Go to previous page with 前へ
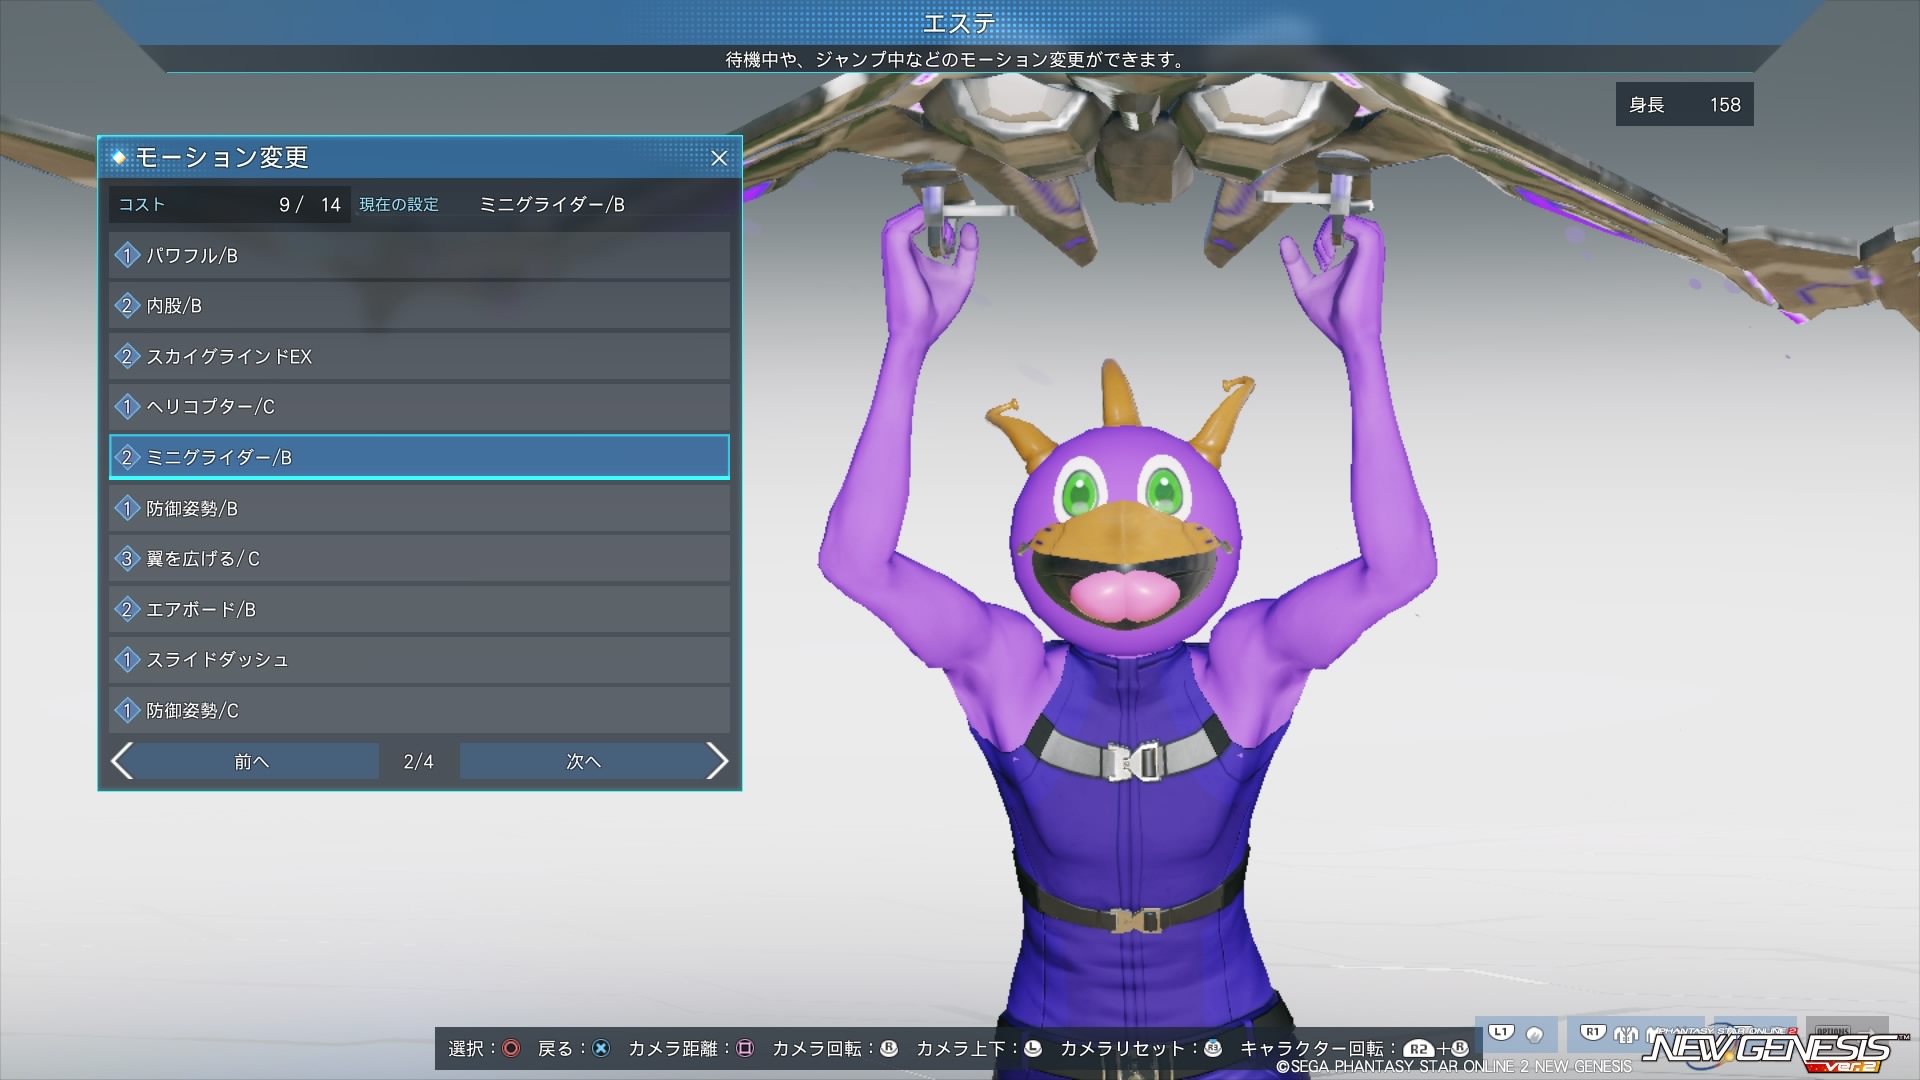The width and height of the screenshot is (1920, 1080). [x=253, y=761]
